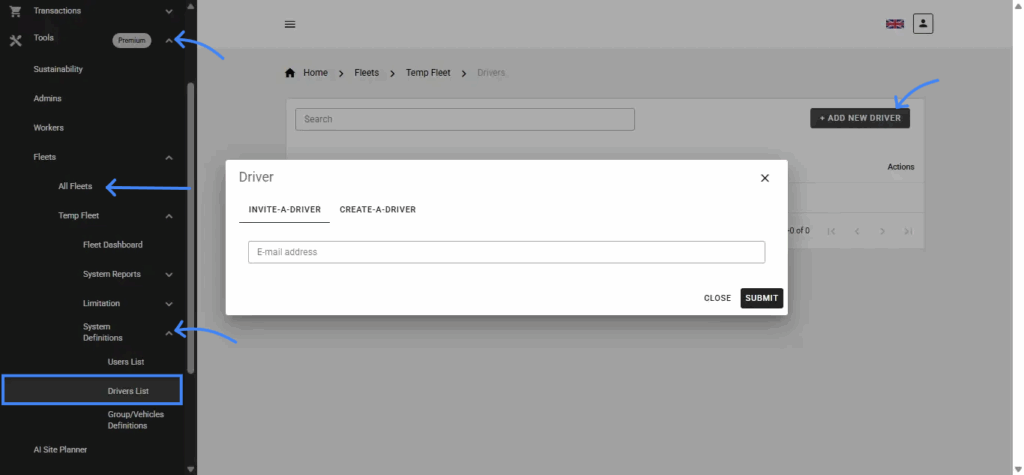Expand the System Reports chevron
Viewport: 1024px width, 475px height.
(x=169, y=274)
